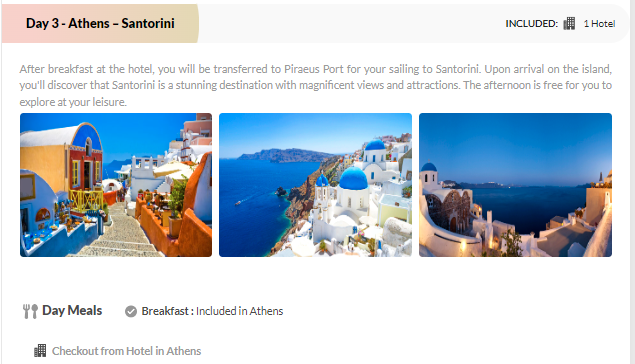
Task: Click the gray checkmark icon before Breakfast
Action: (x=131, y=311)
